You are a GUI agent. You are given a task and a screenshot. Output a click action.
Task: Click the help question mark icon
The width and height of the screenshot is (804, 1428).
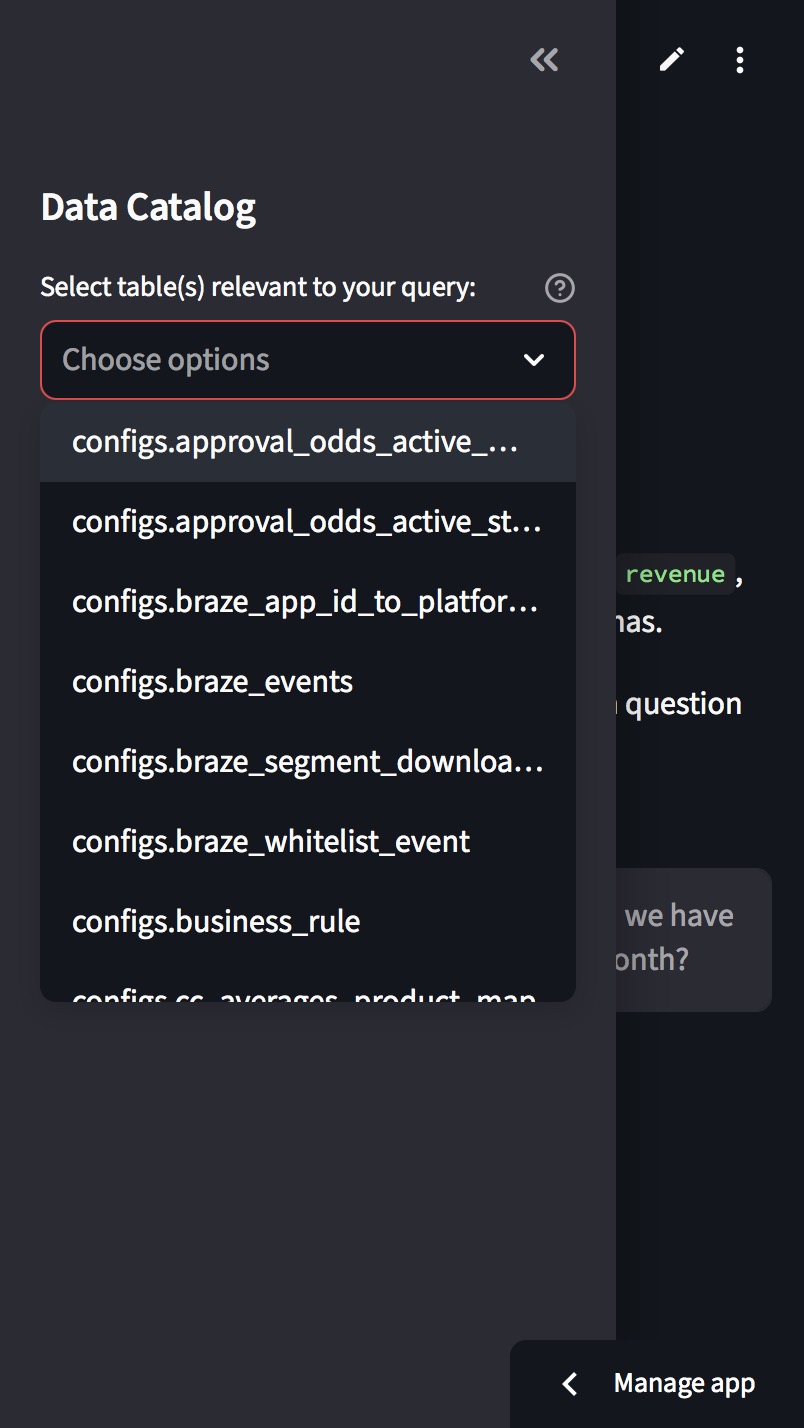[x=561, y=288]
